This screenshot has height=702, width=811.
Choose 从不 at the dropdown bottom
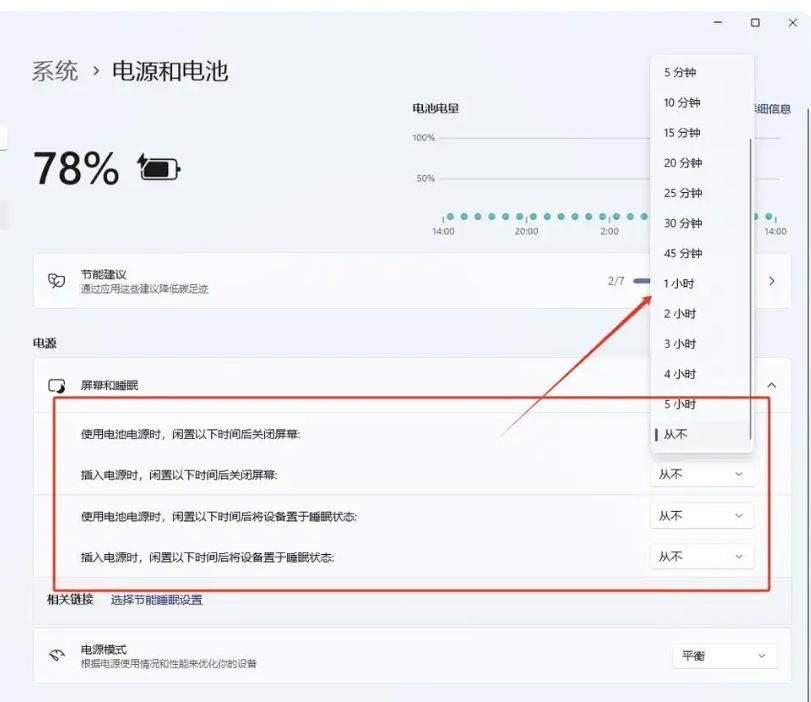pos(682,435)
